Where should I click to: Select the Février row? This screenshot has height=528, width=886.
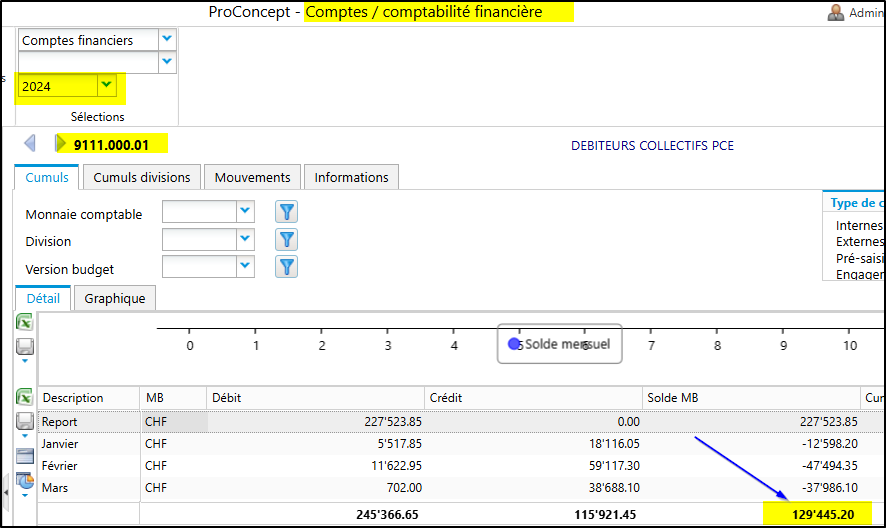461,466
